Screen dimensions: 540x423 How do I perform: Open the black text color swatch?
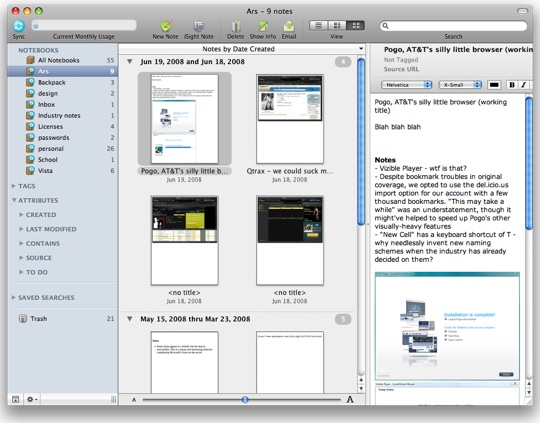[x=494, y=85]
